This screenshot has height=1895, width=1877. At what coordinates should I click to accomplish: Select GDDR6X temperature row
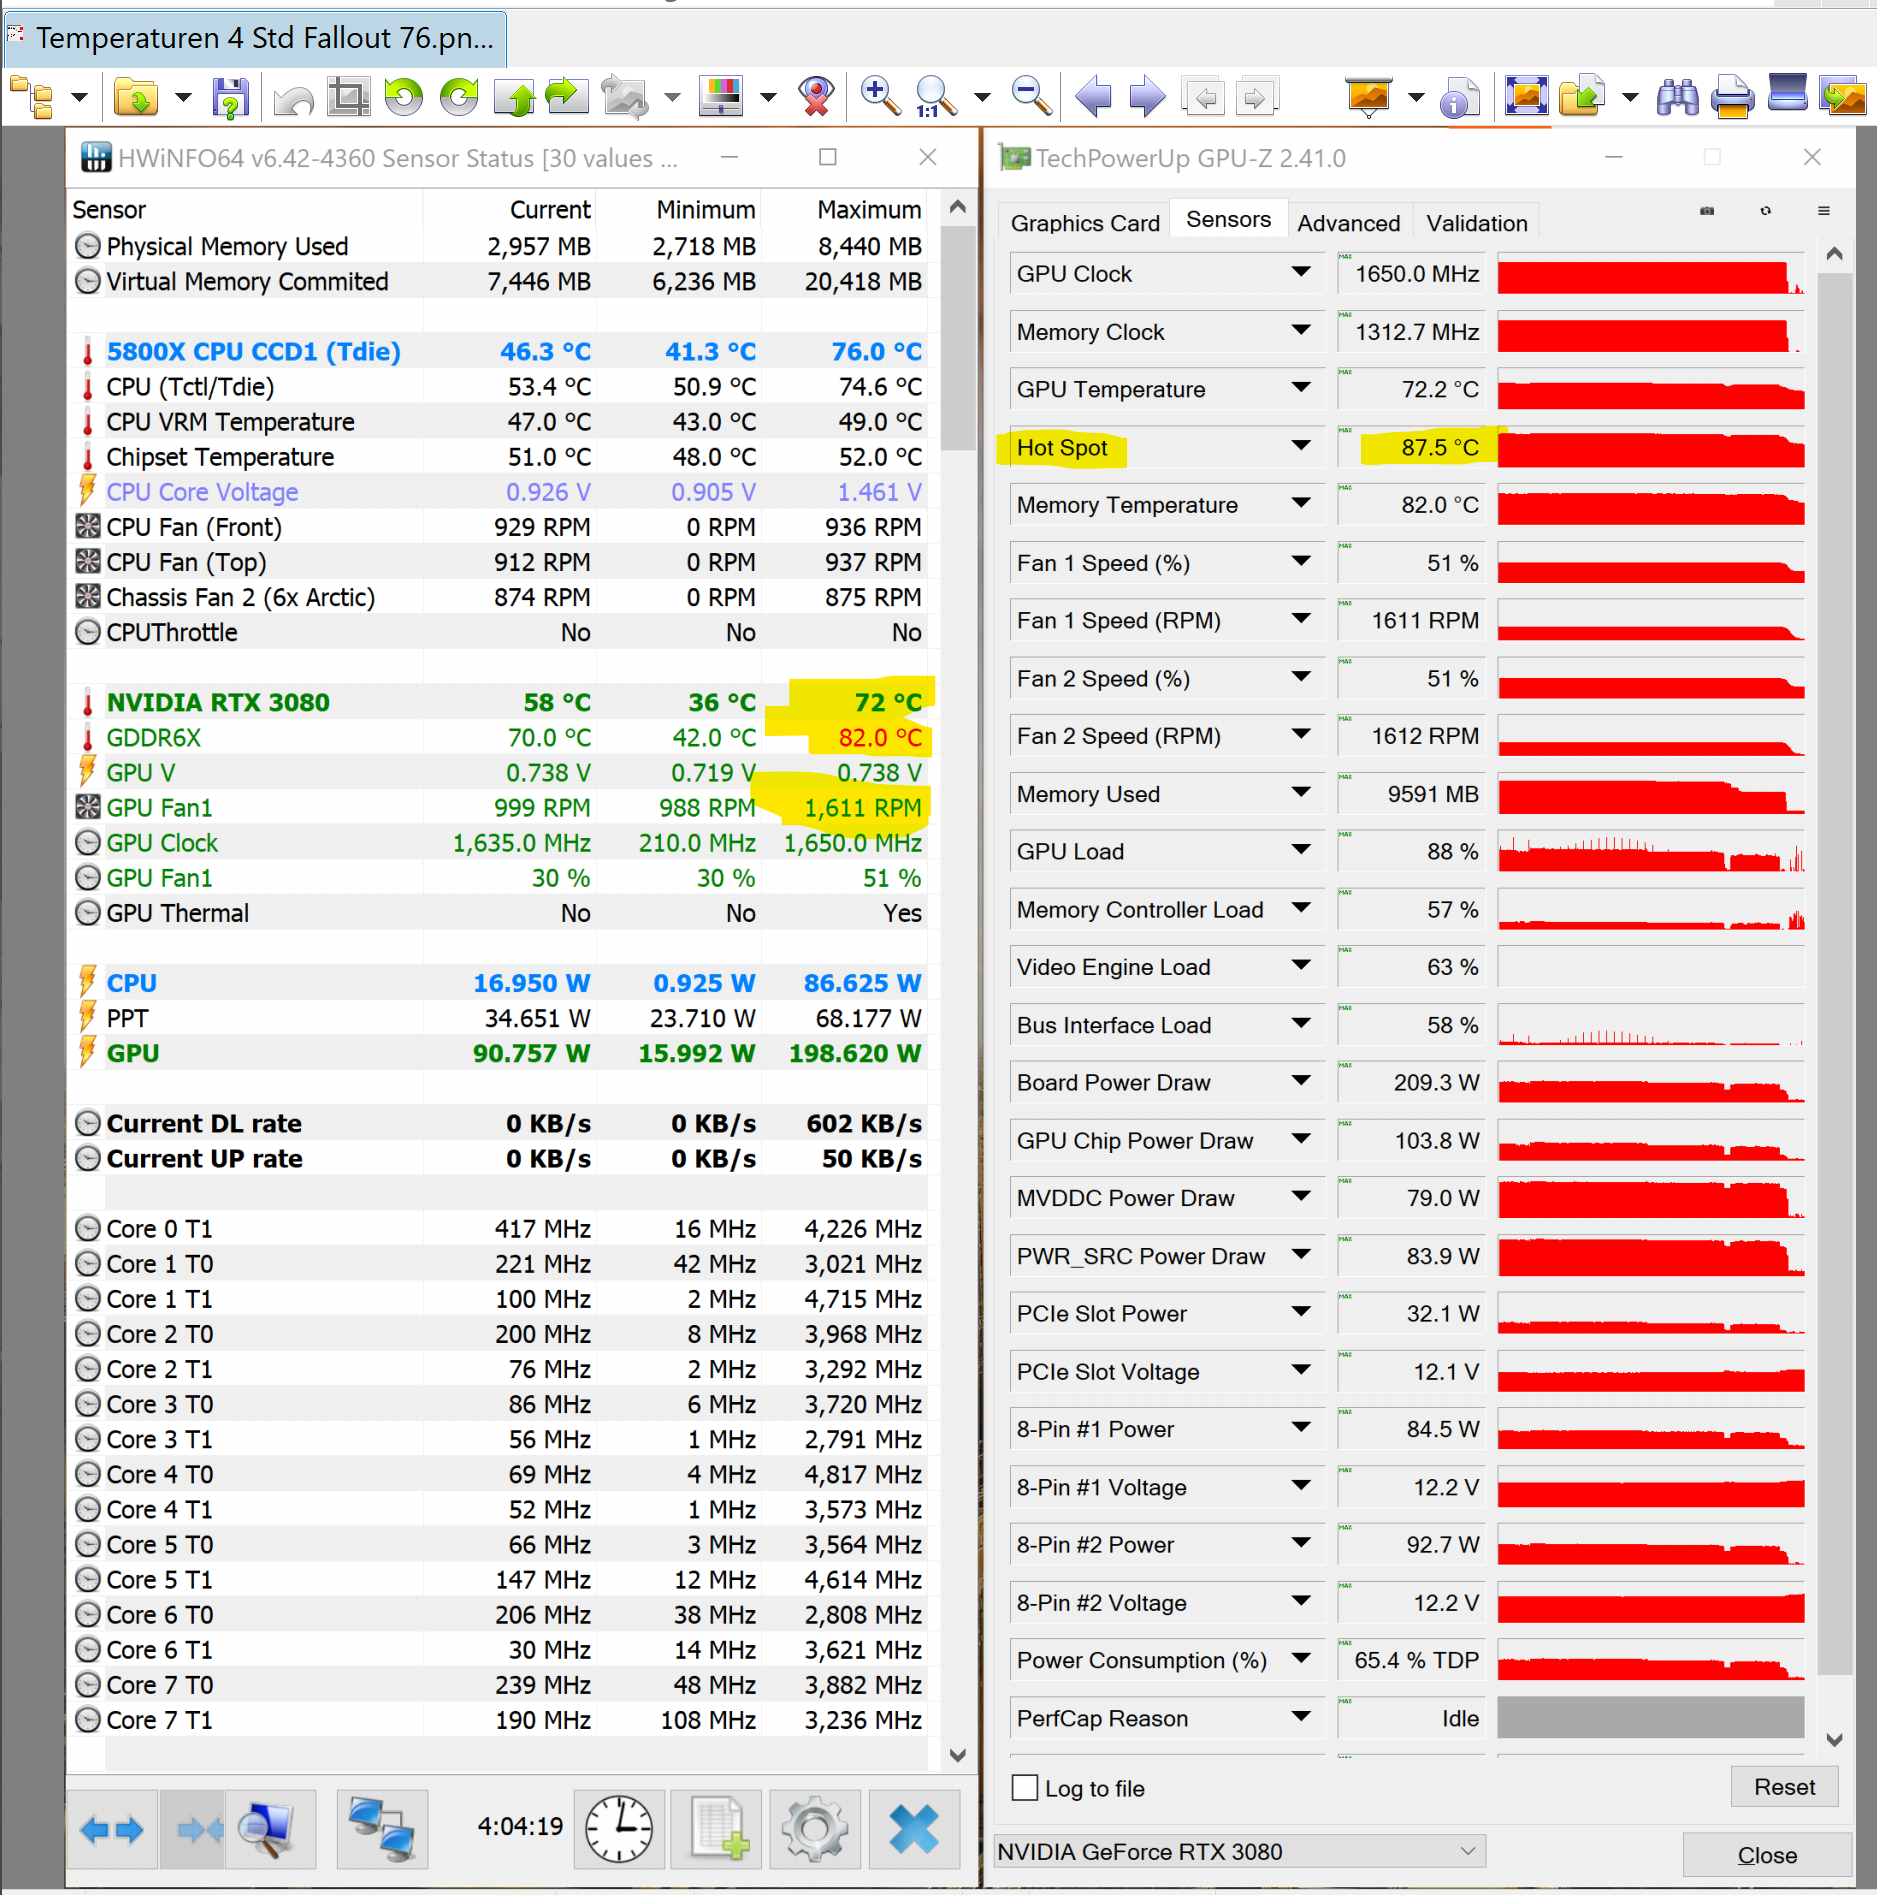click(498, 737)
